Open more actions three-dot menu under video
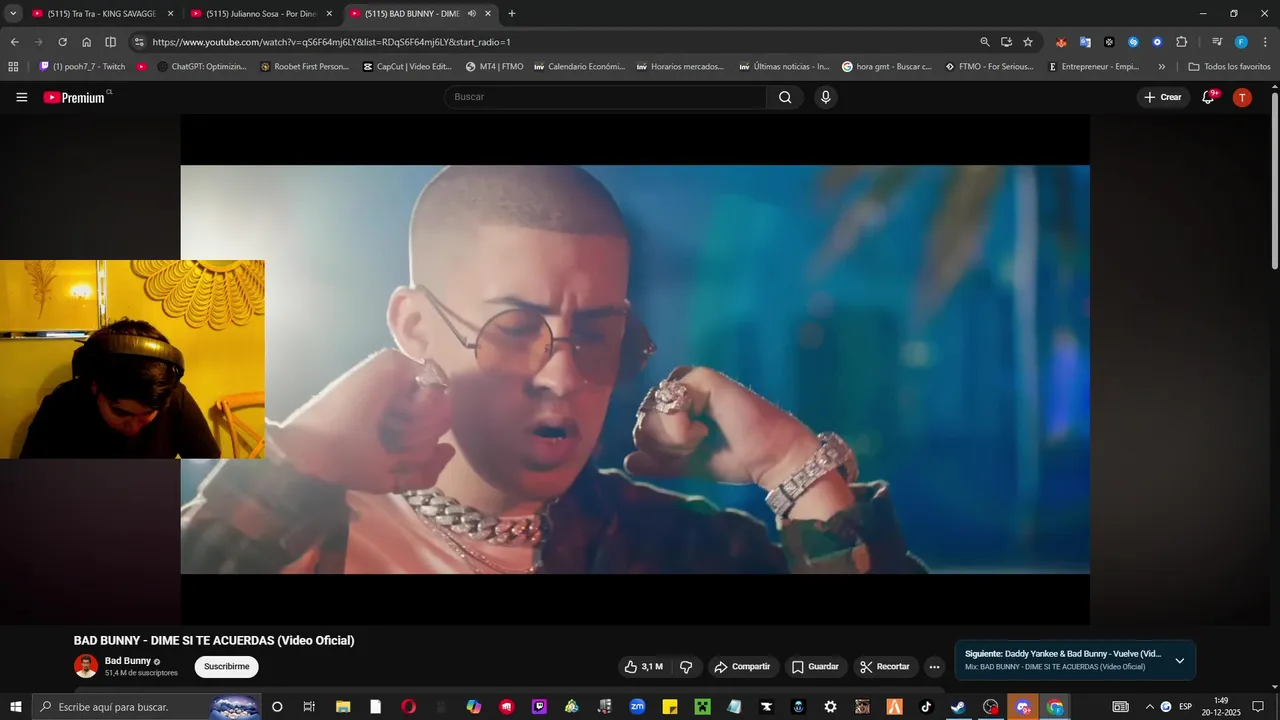This screenshot has width=1280, height=720. pos(934,667)
